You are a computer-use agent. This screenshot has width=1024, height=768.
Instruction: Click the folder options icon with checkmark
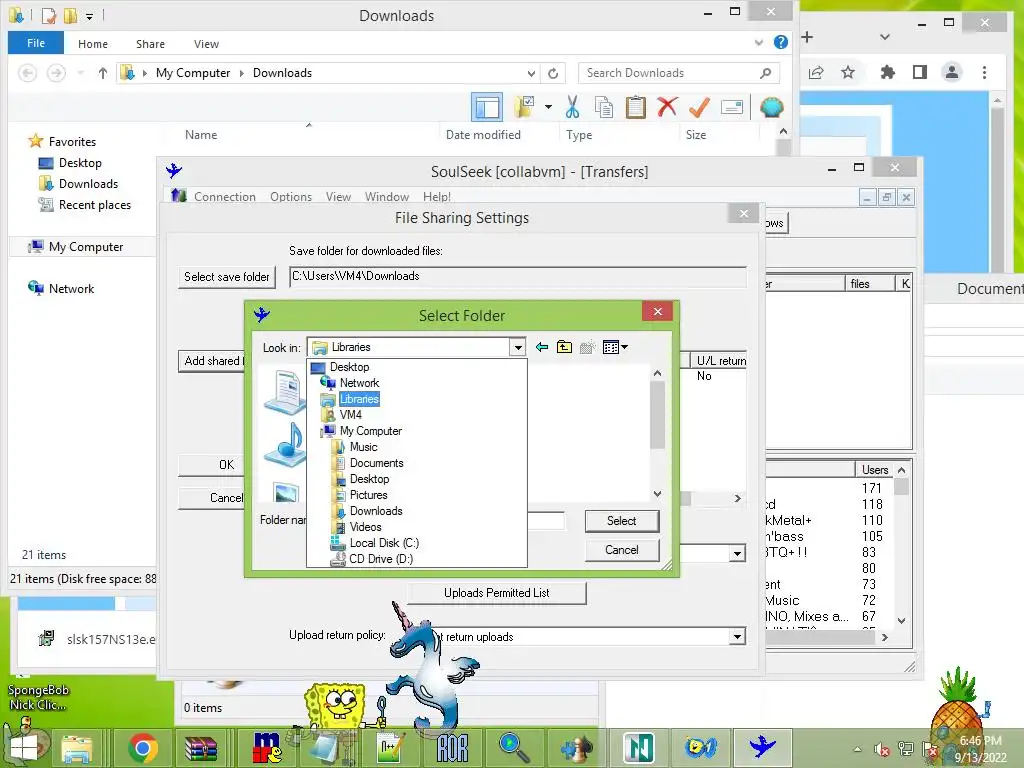(524, 106)
